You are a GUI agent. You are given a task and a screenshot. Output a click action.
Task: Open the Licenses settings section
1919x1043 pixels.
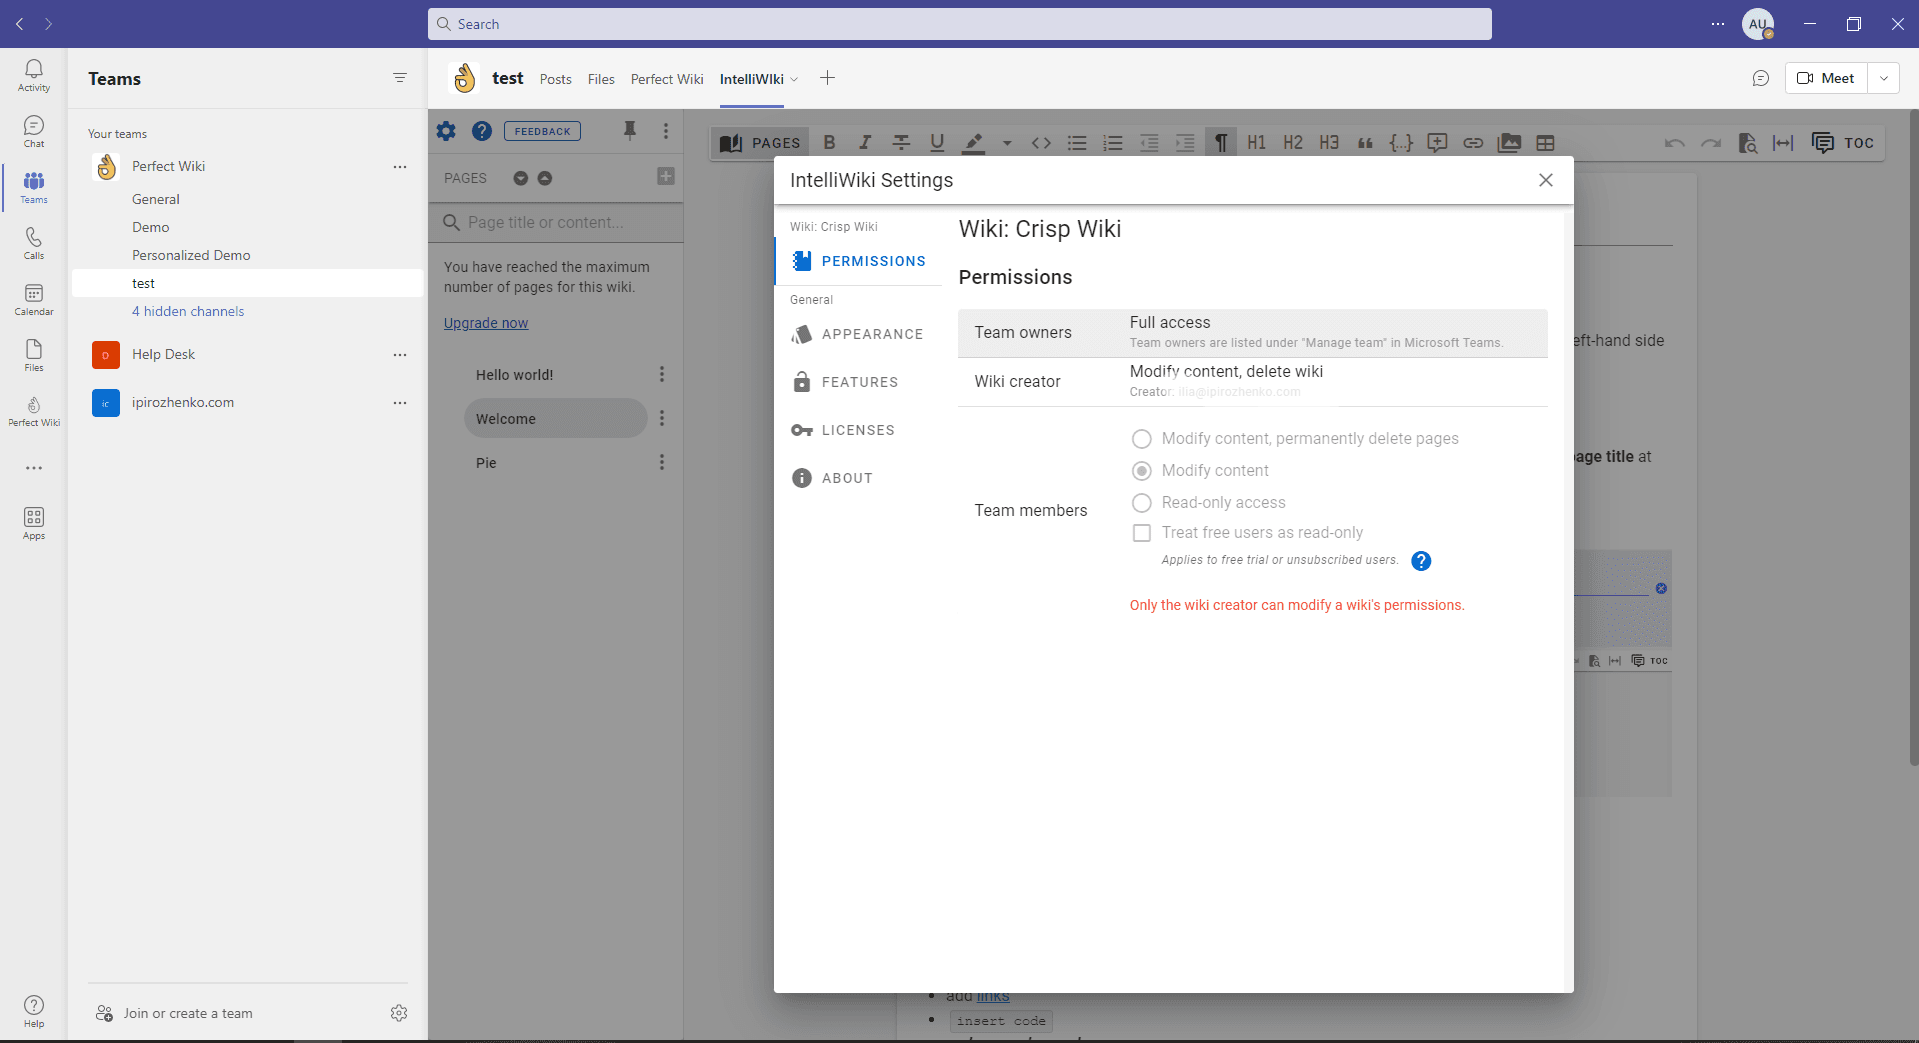(858, 430)
